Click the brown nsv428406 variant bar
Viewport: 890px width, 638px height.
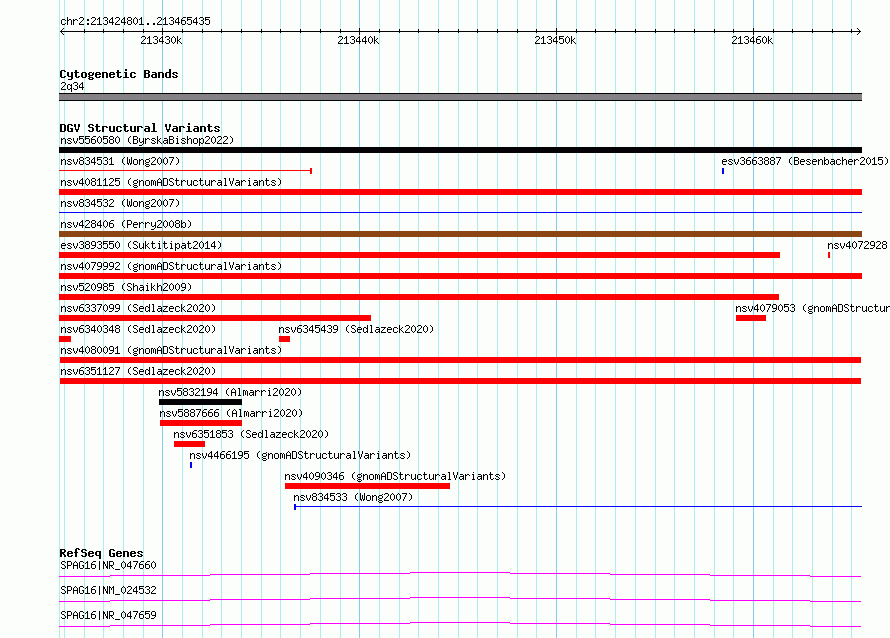click(x=460, y=234)
